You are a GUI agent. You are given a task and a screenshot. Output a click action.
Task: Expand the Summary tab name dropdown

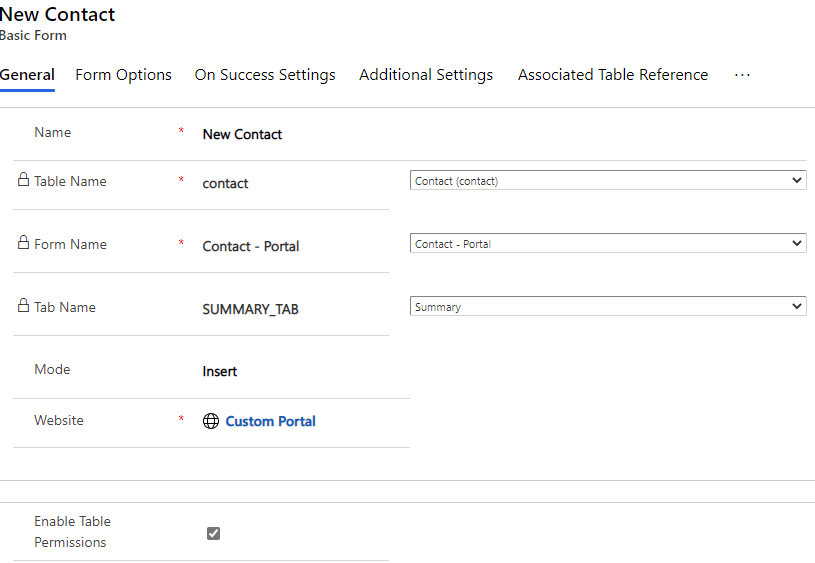pos(607,307)
